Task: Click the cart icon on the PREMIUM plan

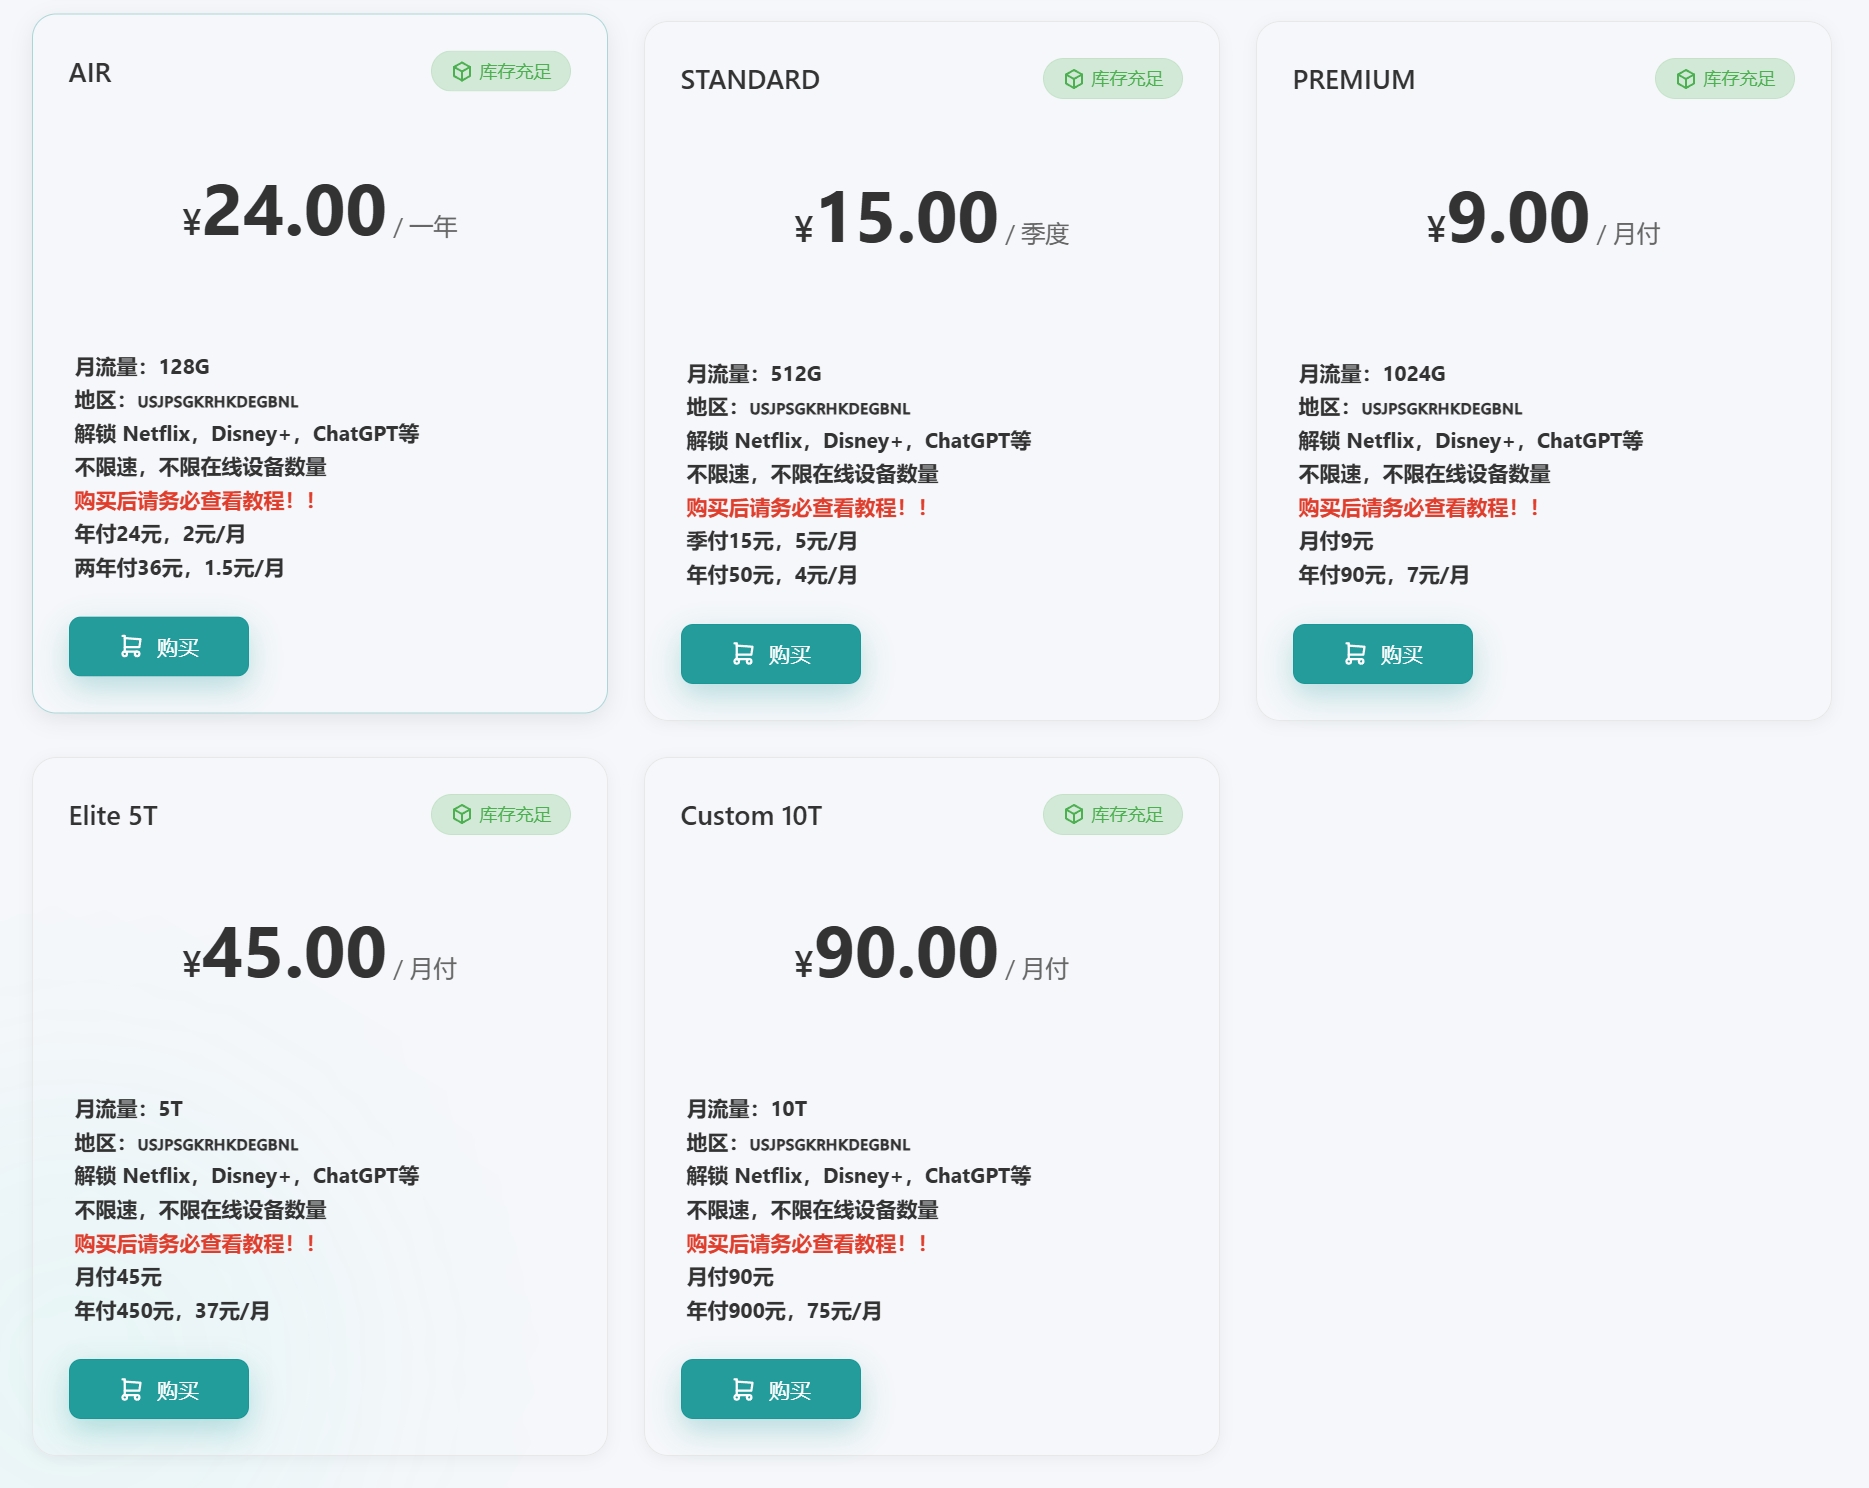Action: 1355,654
